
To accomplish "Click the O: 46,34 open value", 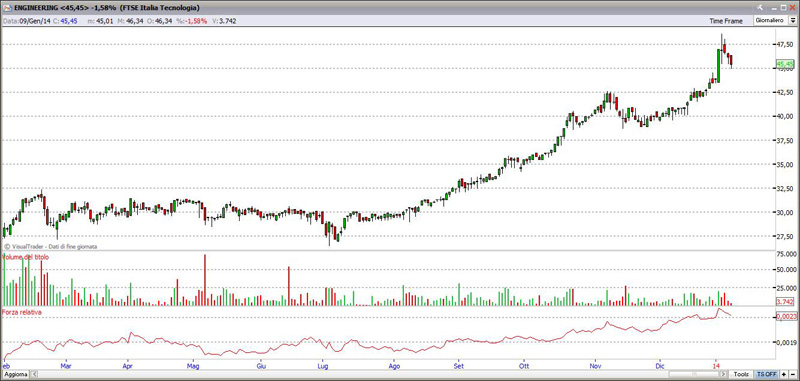I will click(159, 21).
